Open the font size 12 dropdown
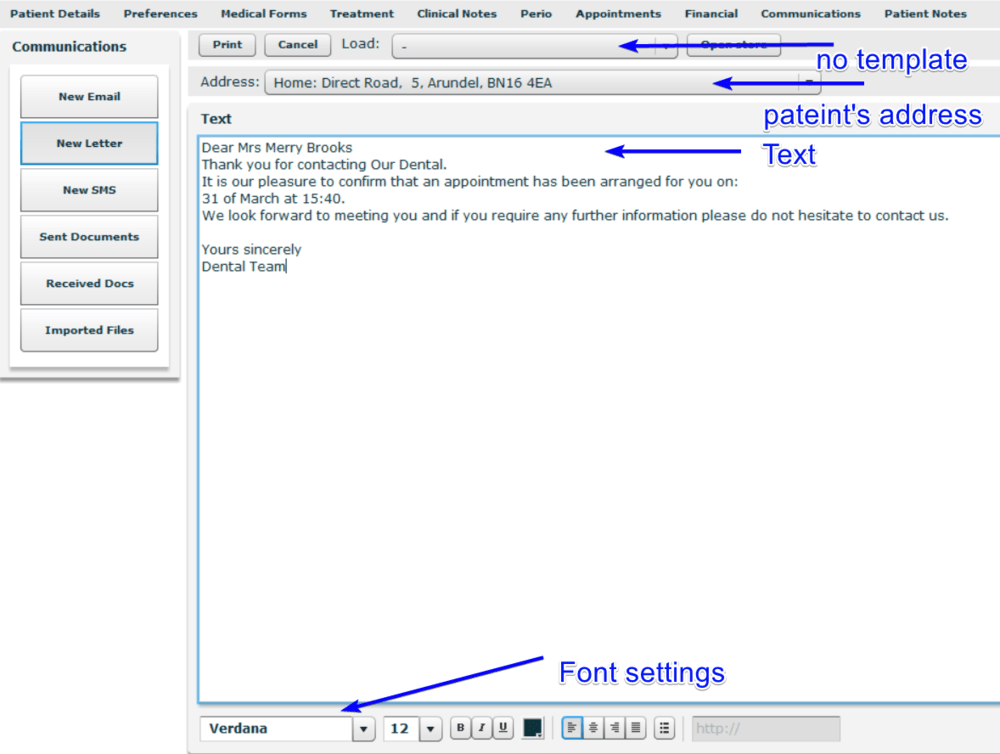This screenshot has height=754, width=1000. [431, 729]
